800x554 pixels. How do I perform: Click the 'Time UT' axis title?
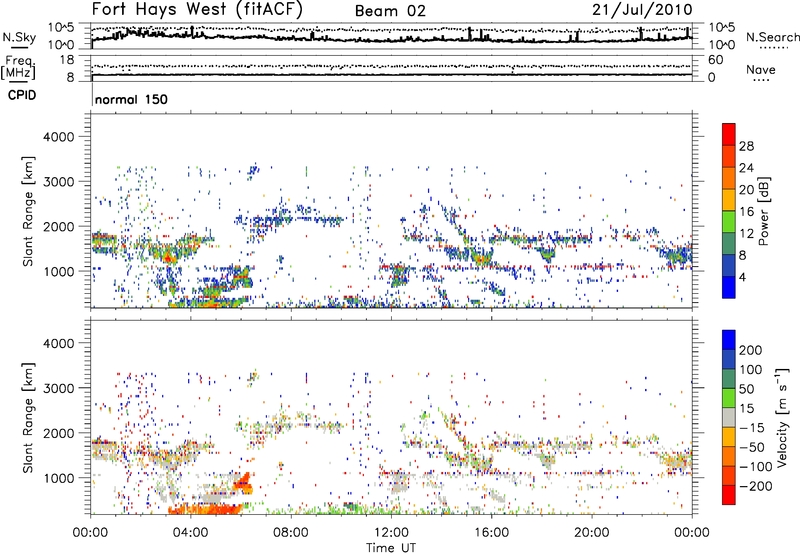click(x=391, y=548)
